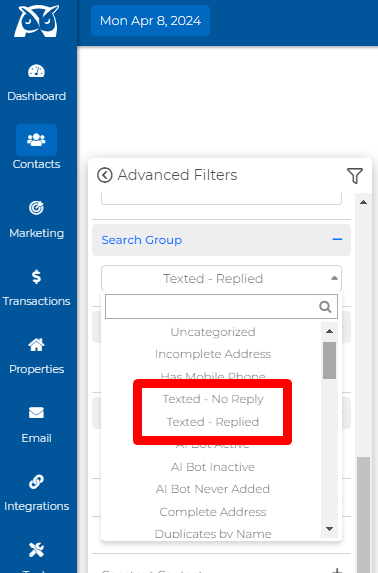Click the minus icon on Search Group
Viewport: 378px width, 573px height.
pyautogui.click(x=337, y=240)
